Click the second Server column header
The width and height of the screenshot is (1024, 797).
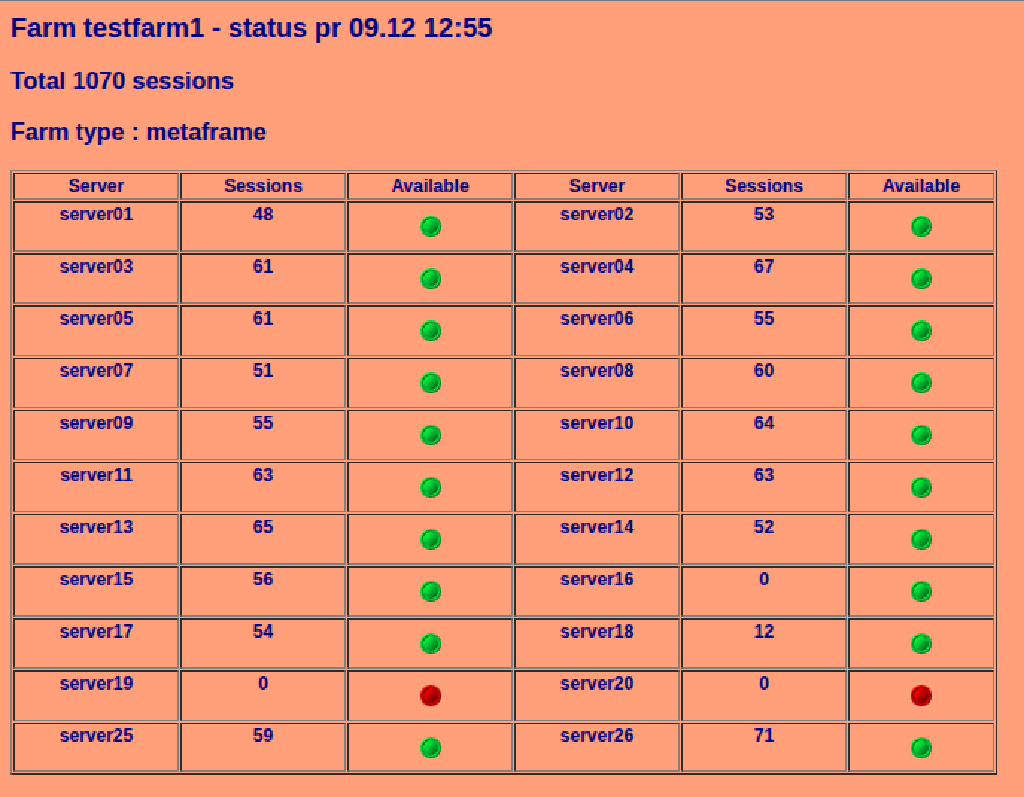596,186
